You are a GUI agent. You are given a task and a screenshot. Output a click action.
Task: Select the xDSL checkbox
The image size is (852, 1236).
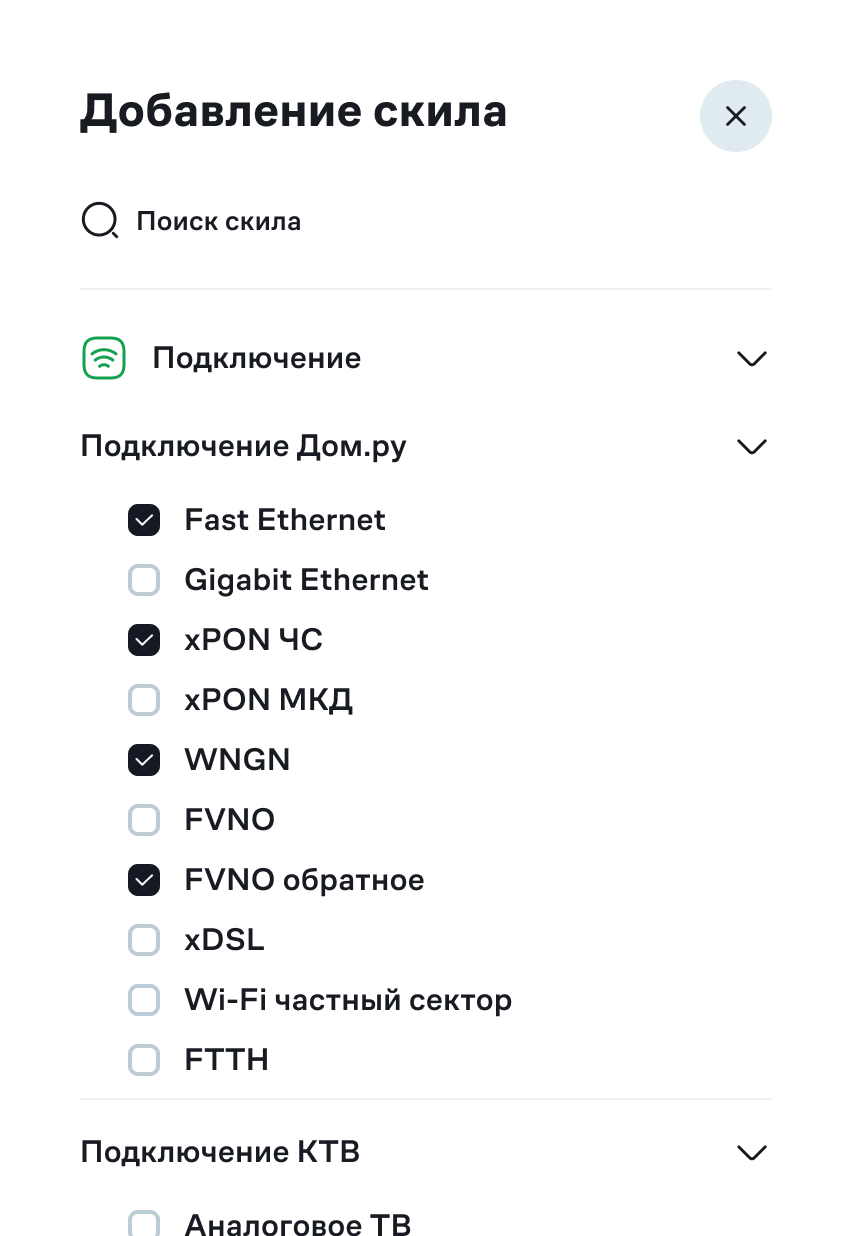144,940
